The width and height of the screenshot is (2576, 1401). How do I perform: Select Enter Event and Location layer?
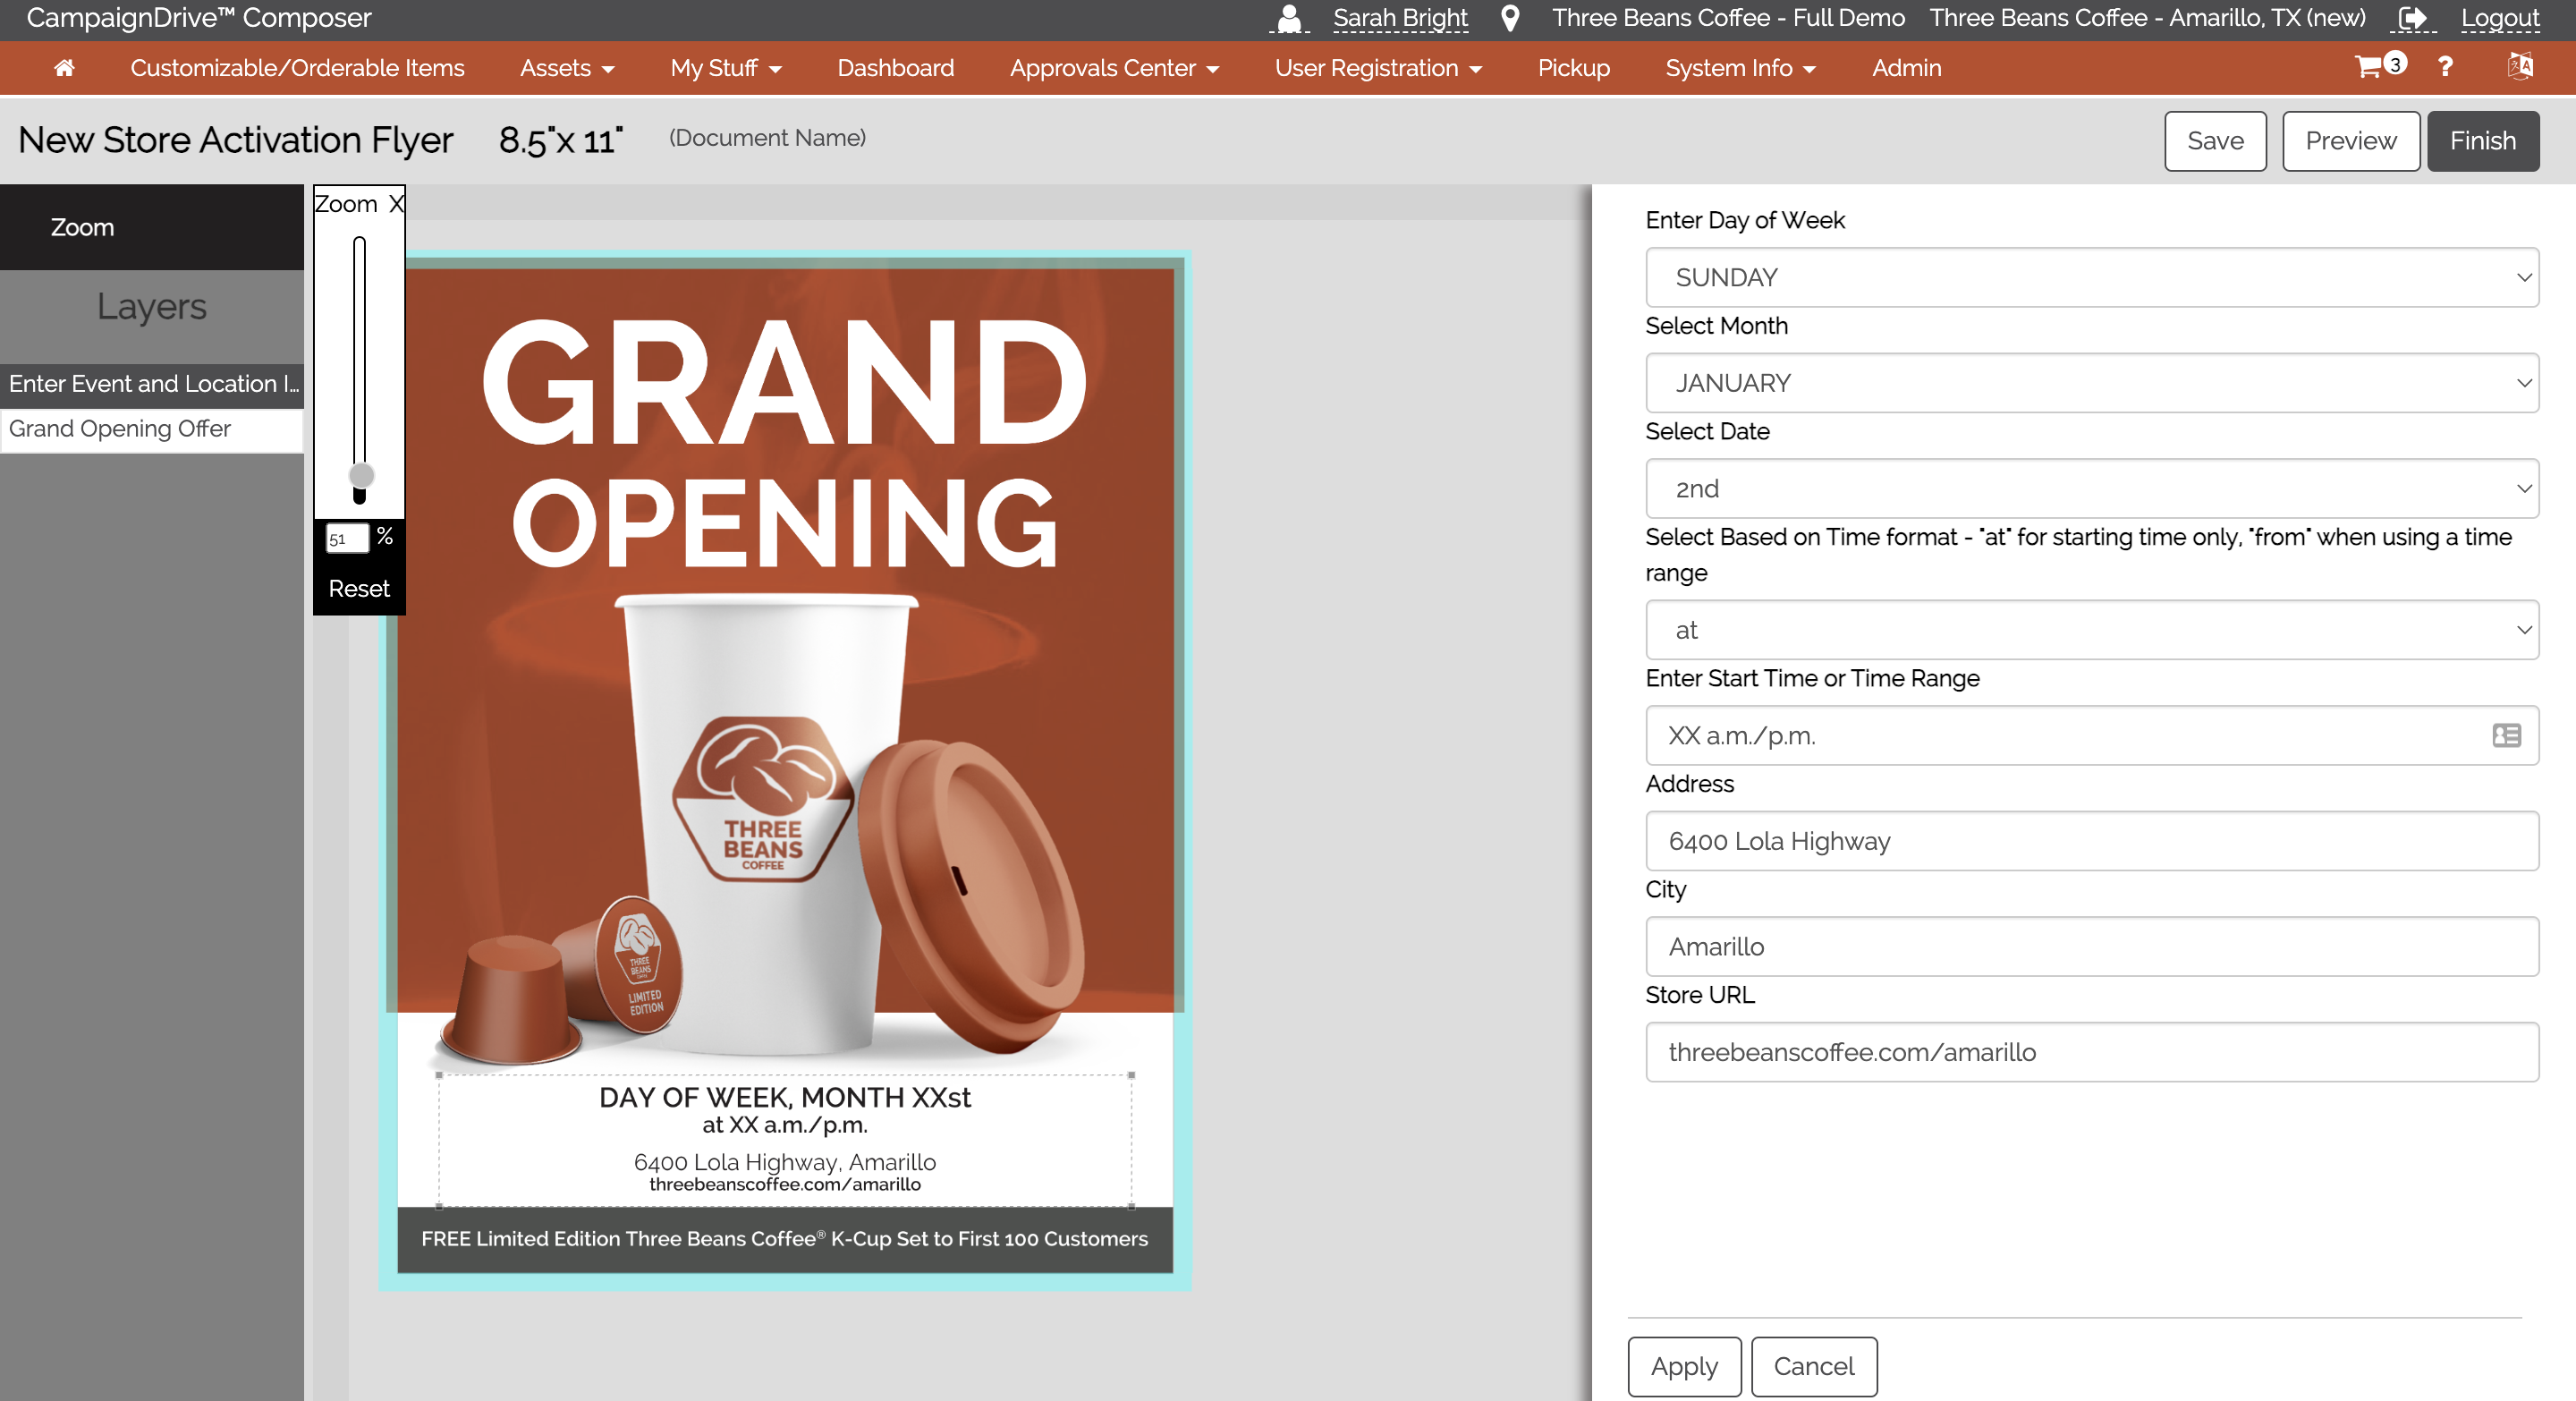tap(152, 384)
